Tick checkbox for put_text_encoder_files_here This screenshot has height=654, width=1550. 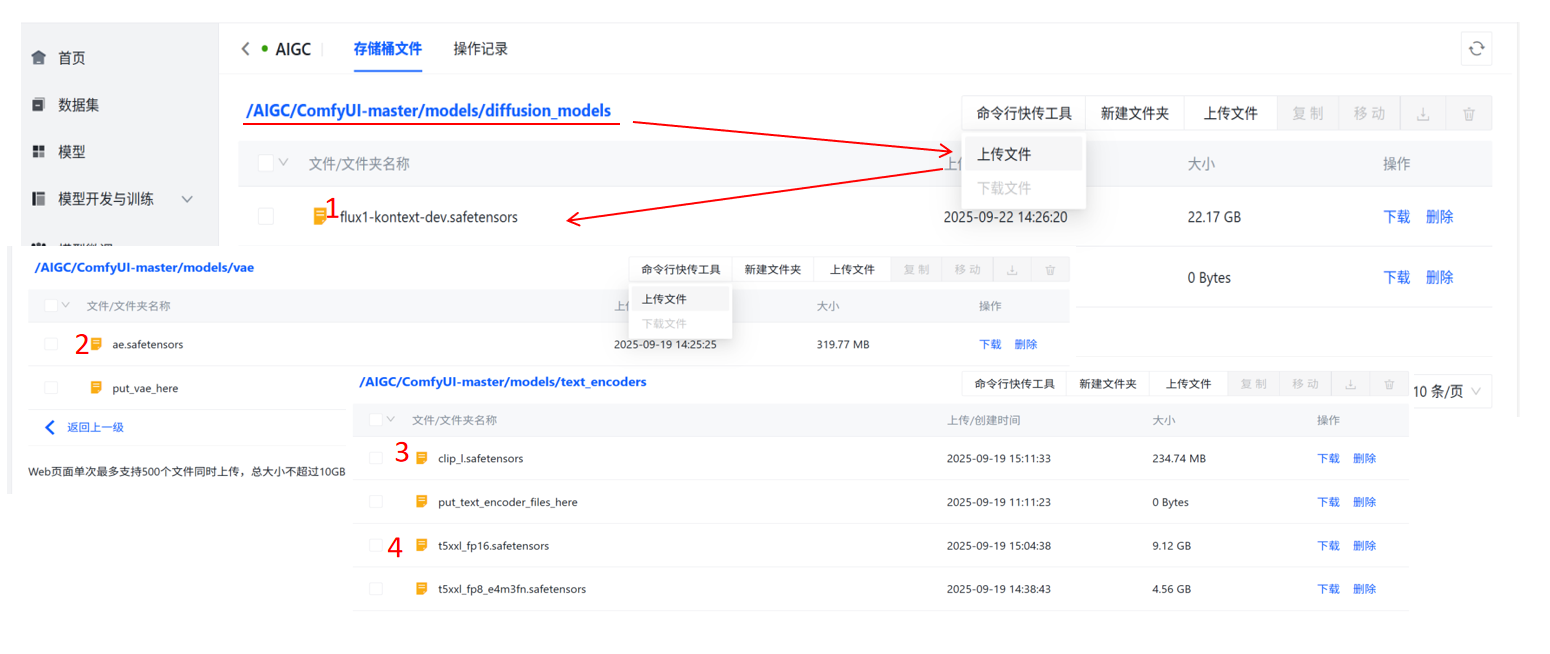375,501
